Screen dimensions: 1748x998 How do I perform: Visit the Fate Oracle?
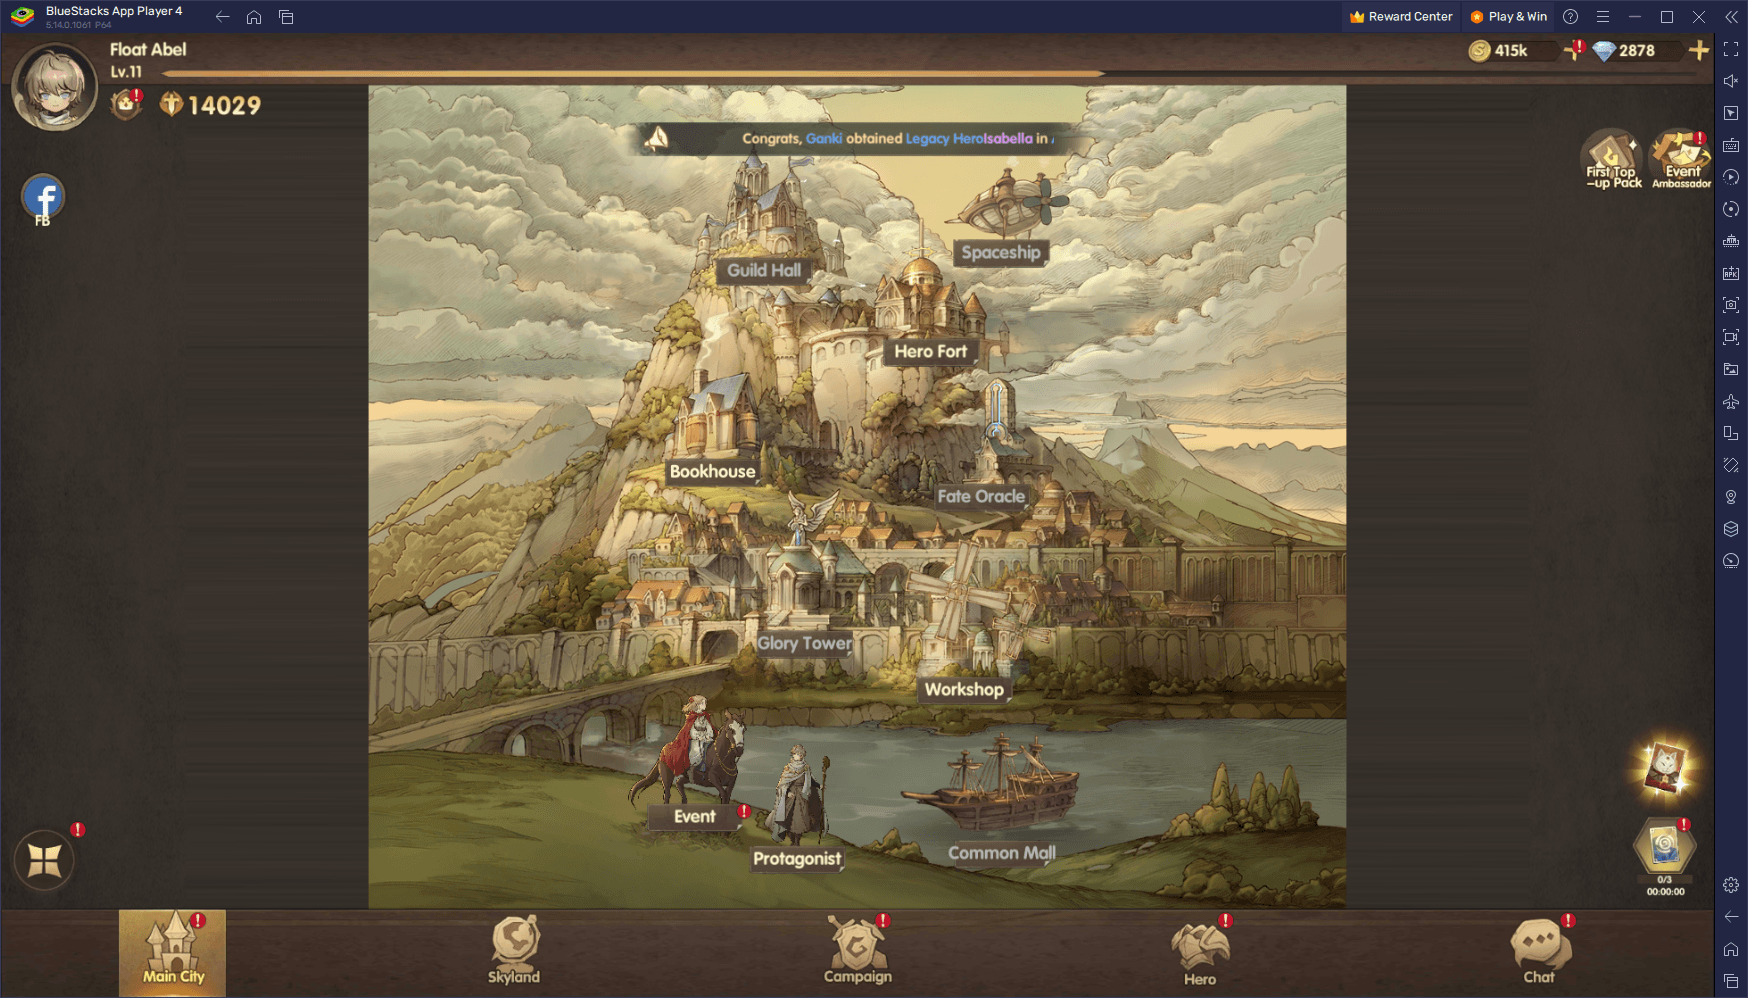981,496
